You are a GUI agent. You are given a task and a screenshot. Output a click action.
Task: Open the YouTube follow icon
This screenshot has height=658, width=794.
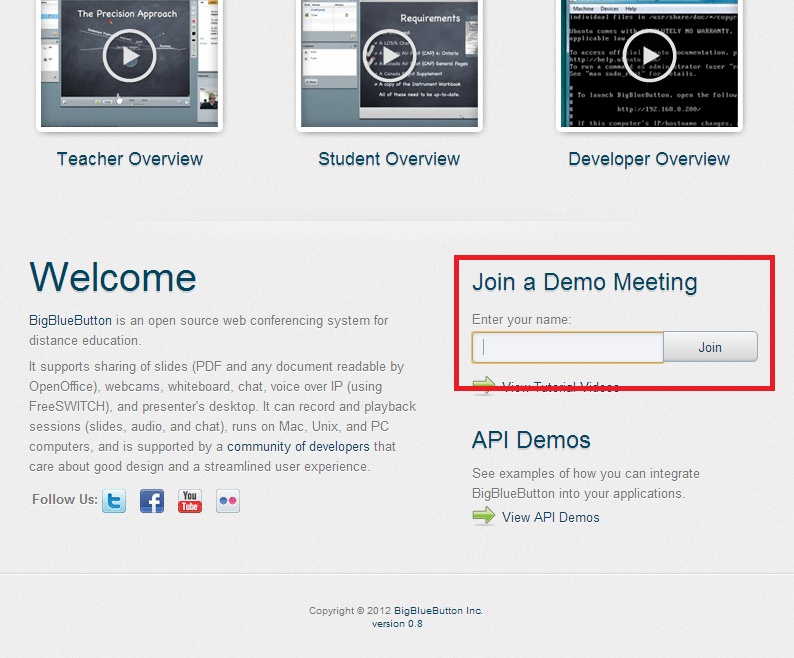(190, 501)
